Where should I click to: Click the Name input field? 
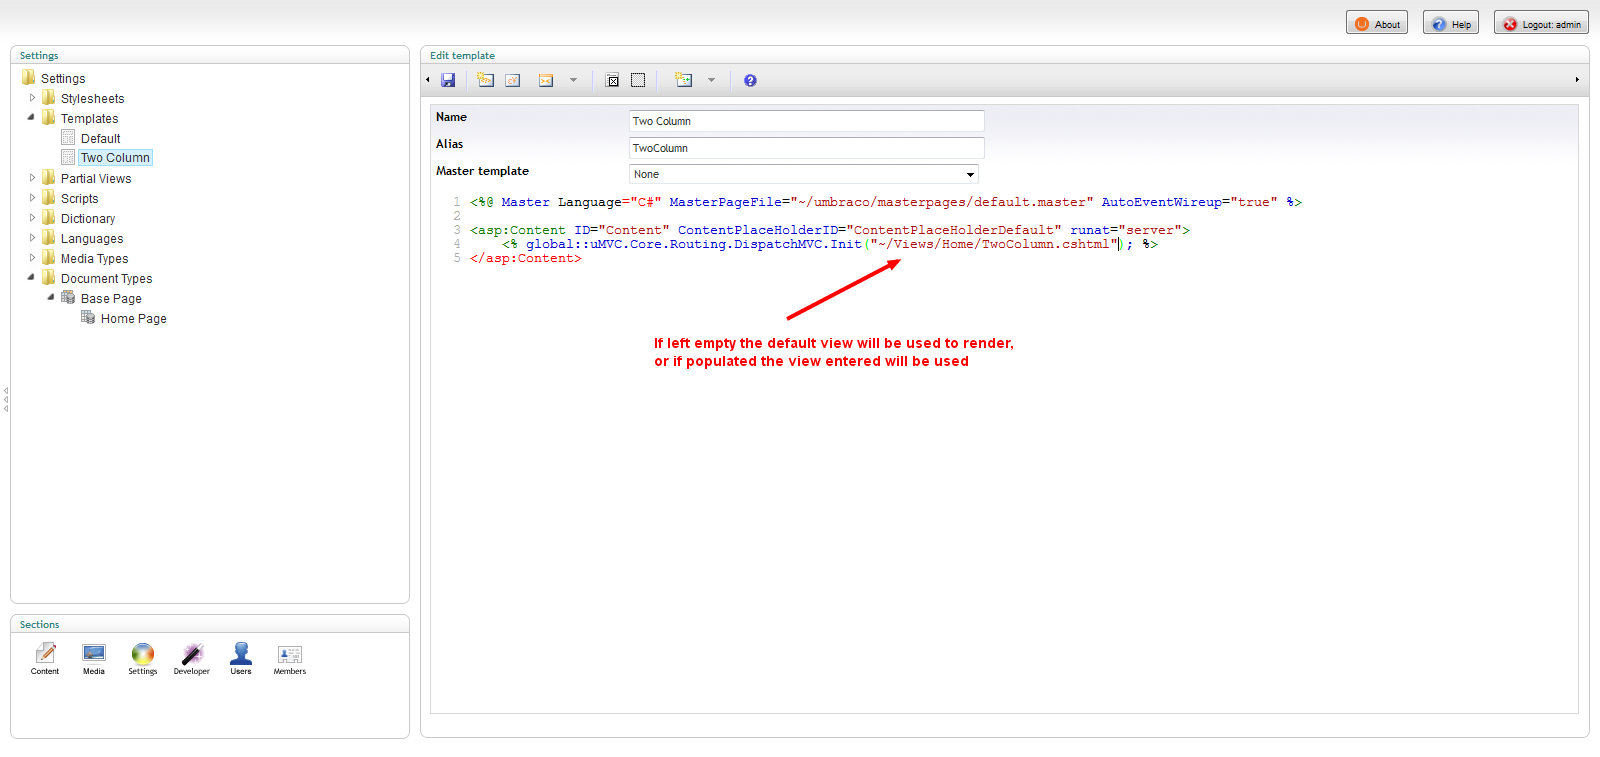pos(807,121)
